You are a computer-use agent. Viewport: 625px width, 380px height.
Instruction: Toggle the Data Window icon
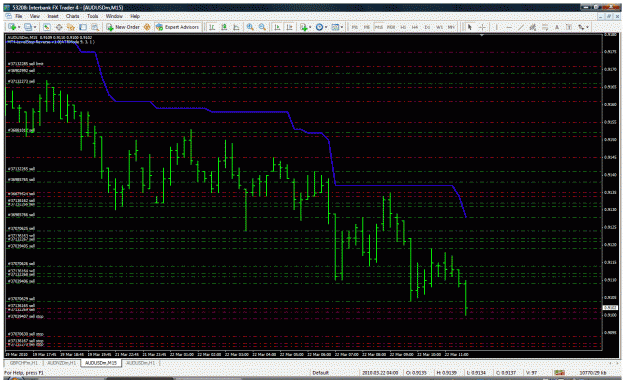[59, 27]
